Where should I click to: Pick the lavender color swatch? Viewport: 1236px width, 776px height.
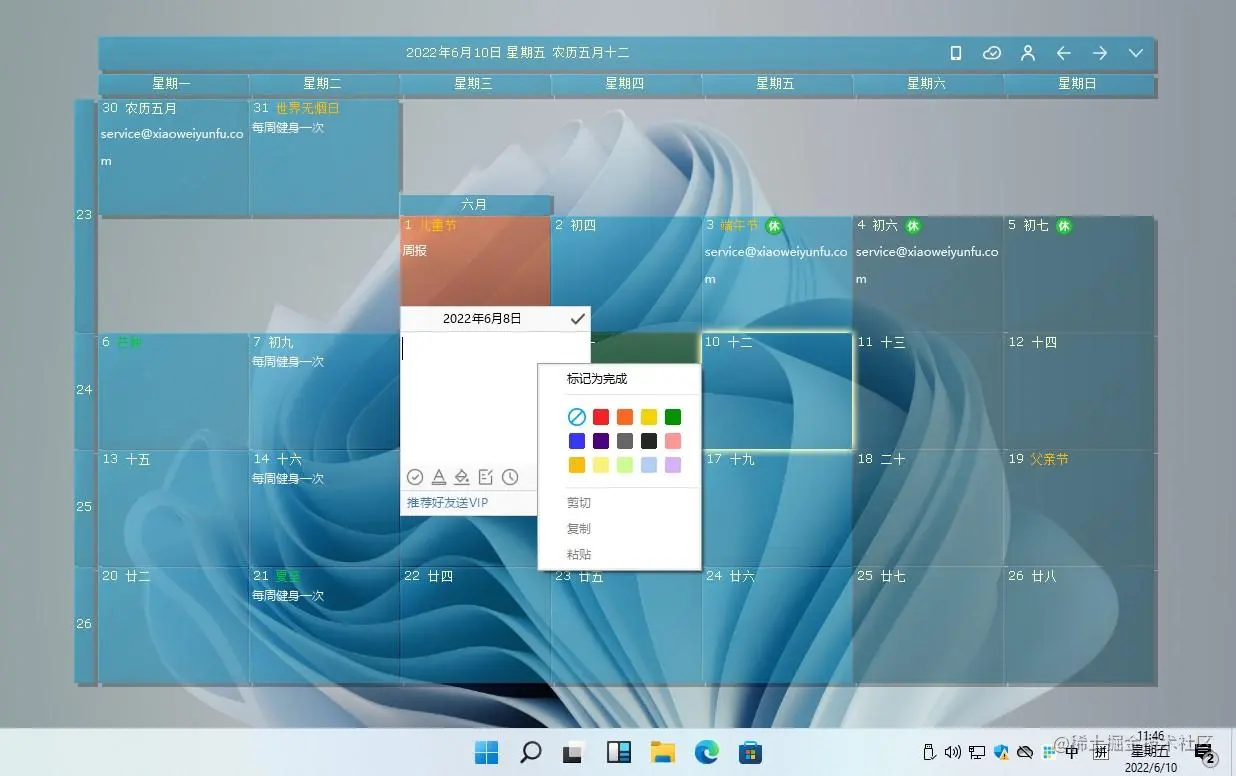pos(673,465)
